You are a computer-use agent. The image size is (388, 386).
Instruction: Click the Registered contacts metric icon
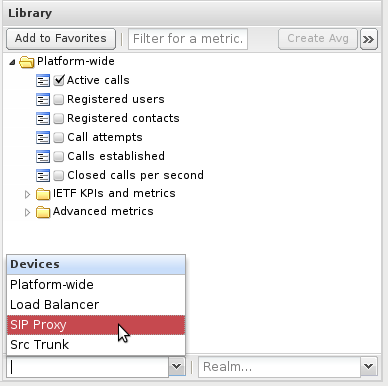[x=43, y=119]
